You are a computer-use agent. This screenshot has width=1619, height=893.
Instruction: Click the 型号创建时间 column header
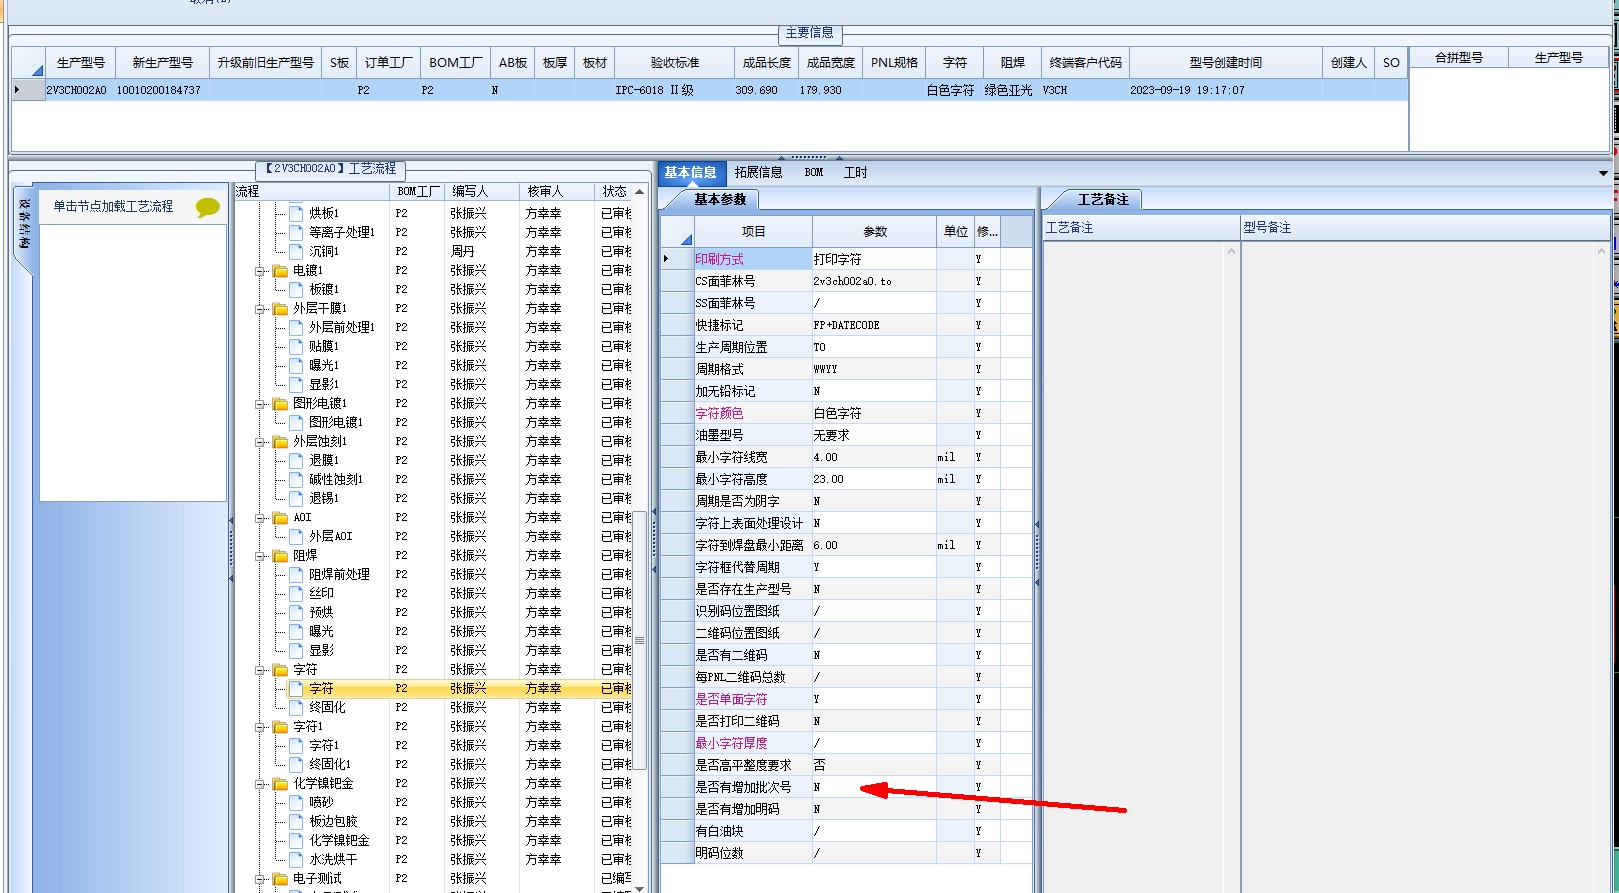point(1225,62)
